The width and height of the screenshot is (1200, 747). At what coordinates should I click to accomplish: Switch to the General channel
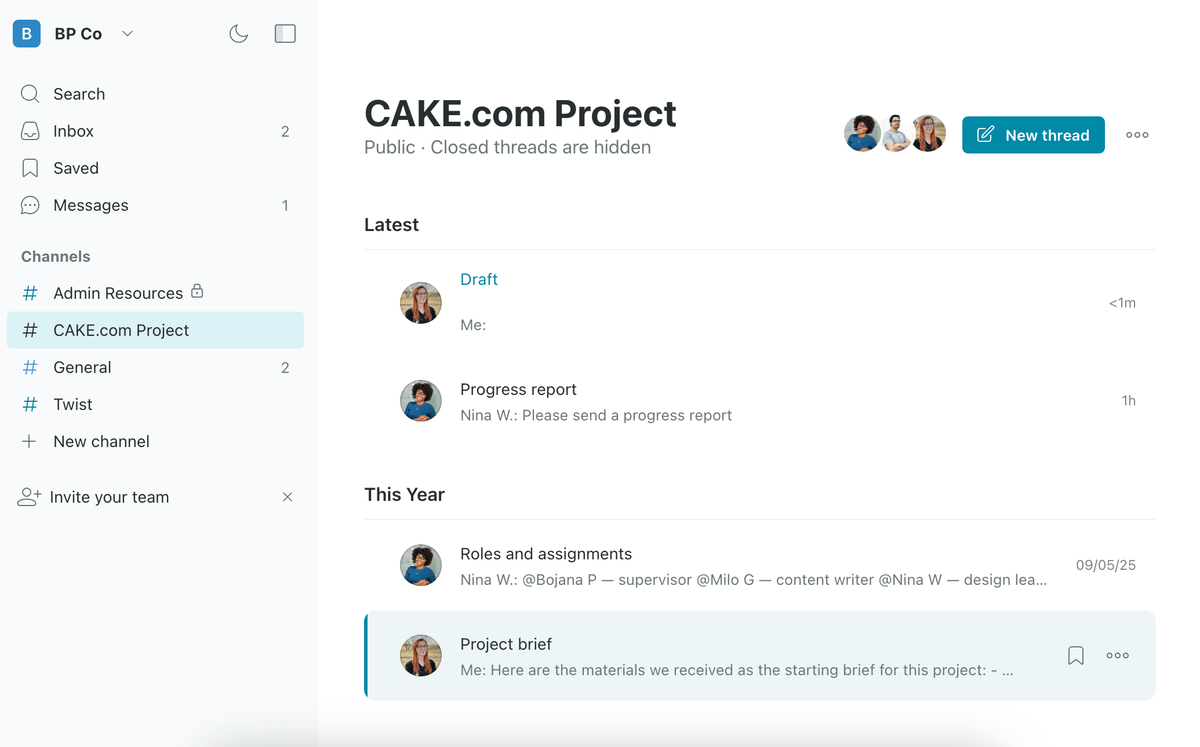tap(82, 367)
